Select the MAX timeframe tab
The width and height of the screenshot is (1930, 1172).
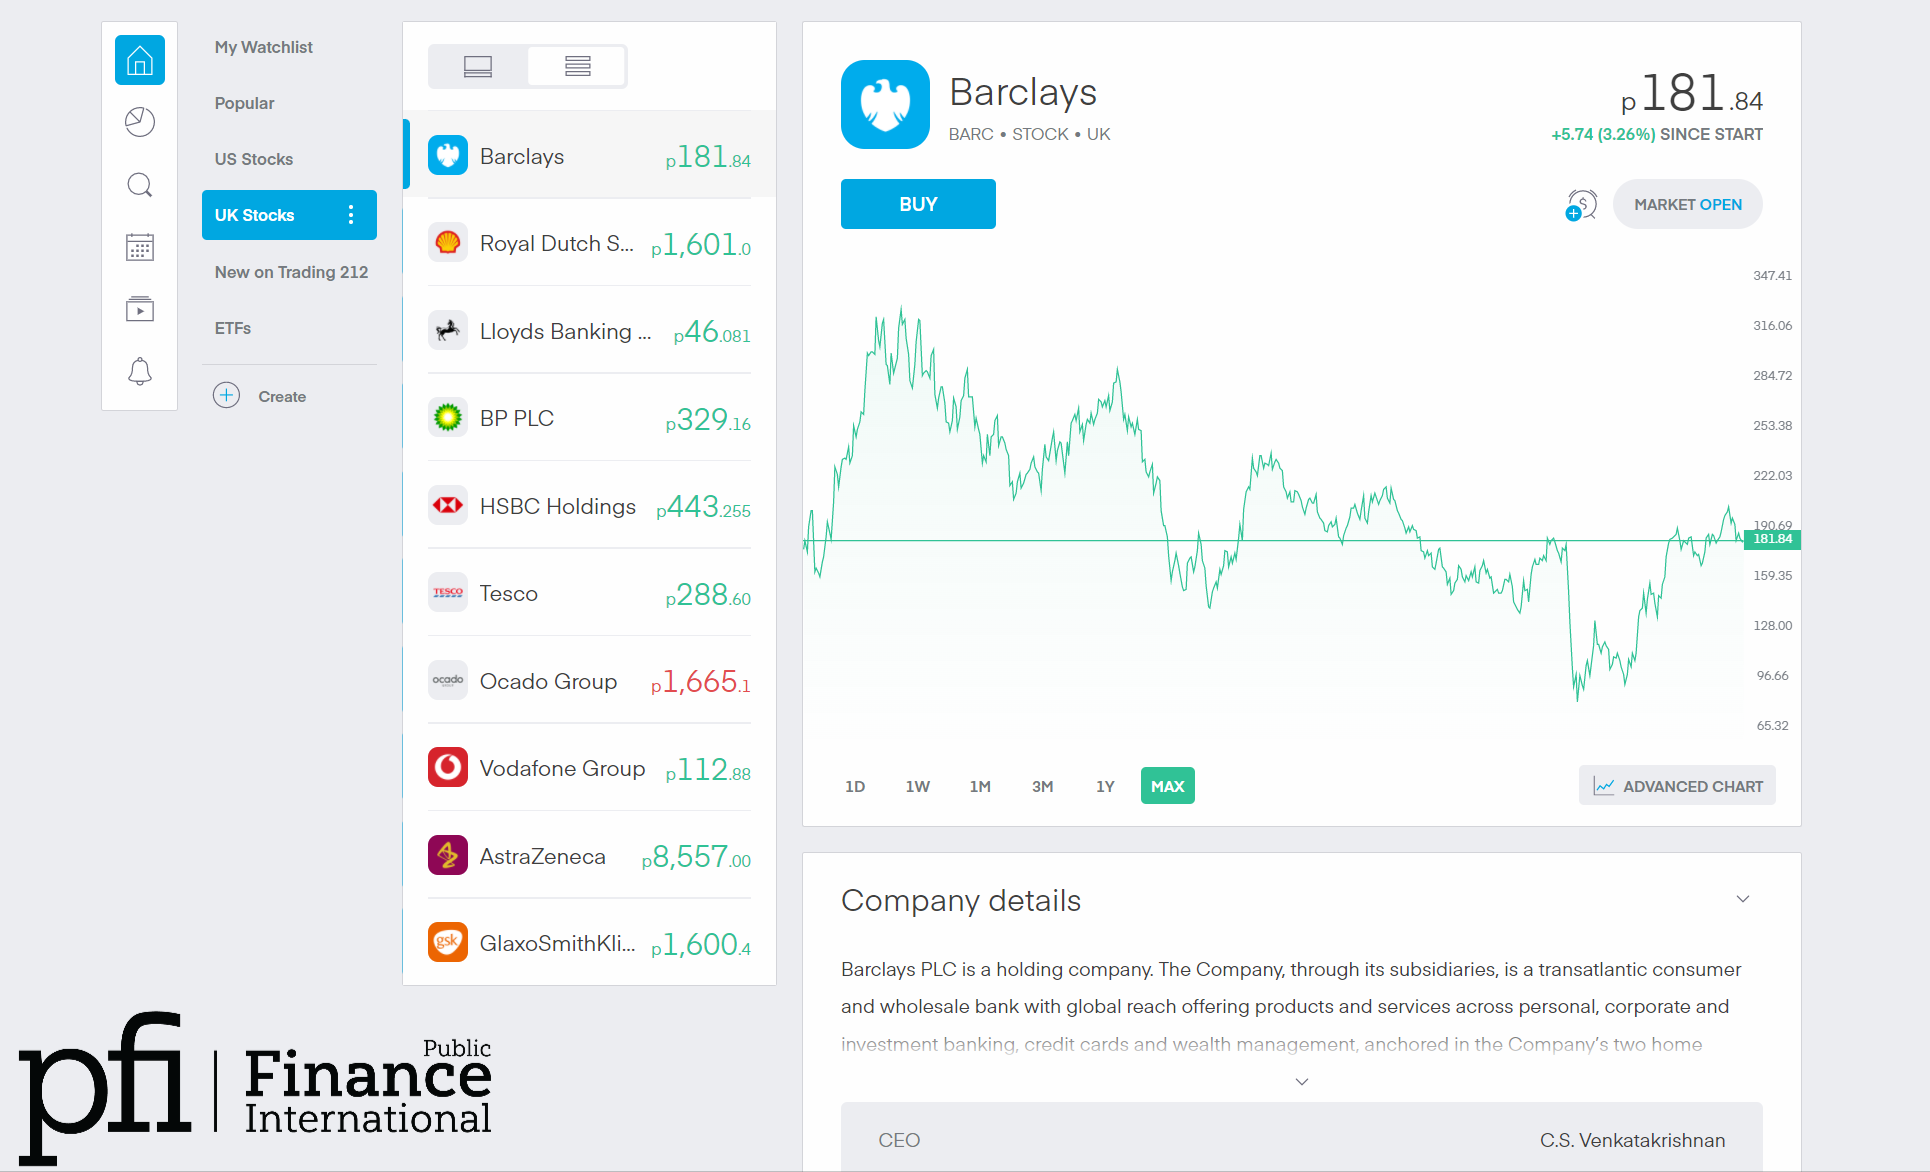[x=1166, y=786]
